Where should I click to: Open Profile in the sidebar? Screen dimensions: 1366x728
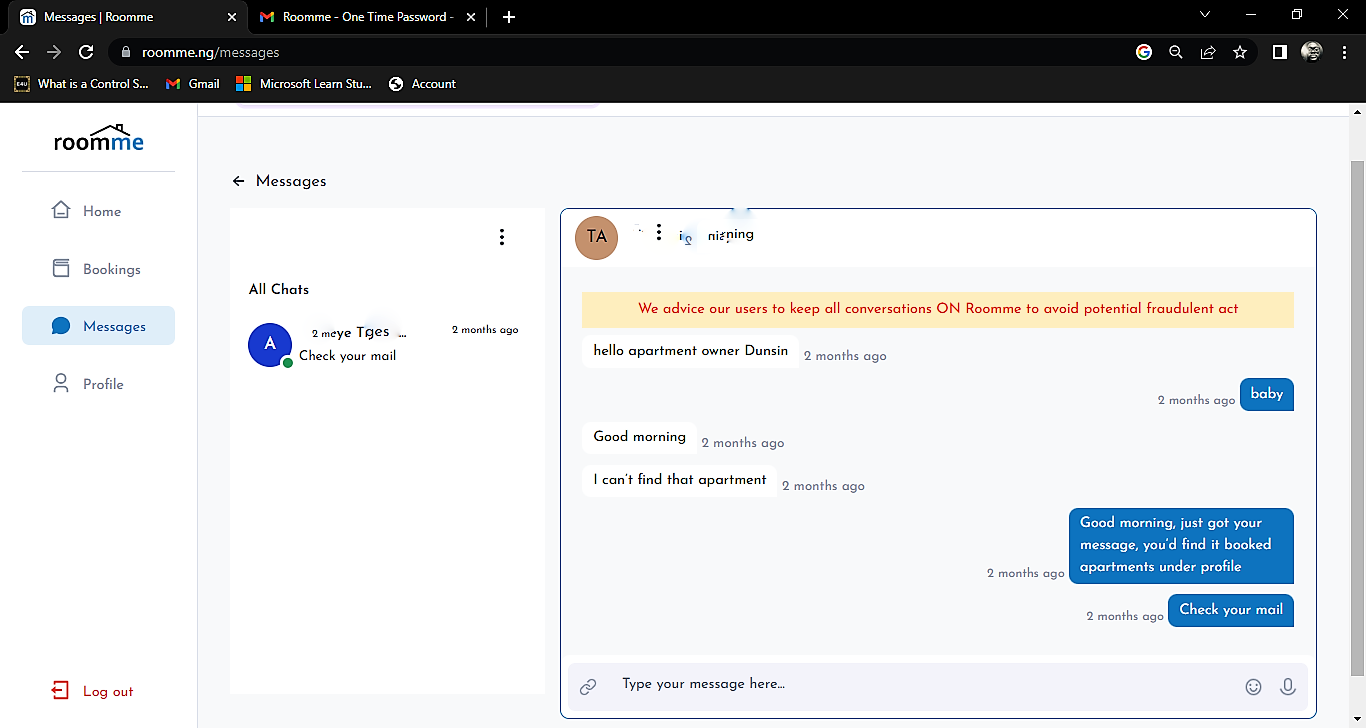(x=98, y=384)
